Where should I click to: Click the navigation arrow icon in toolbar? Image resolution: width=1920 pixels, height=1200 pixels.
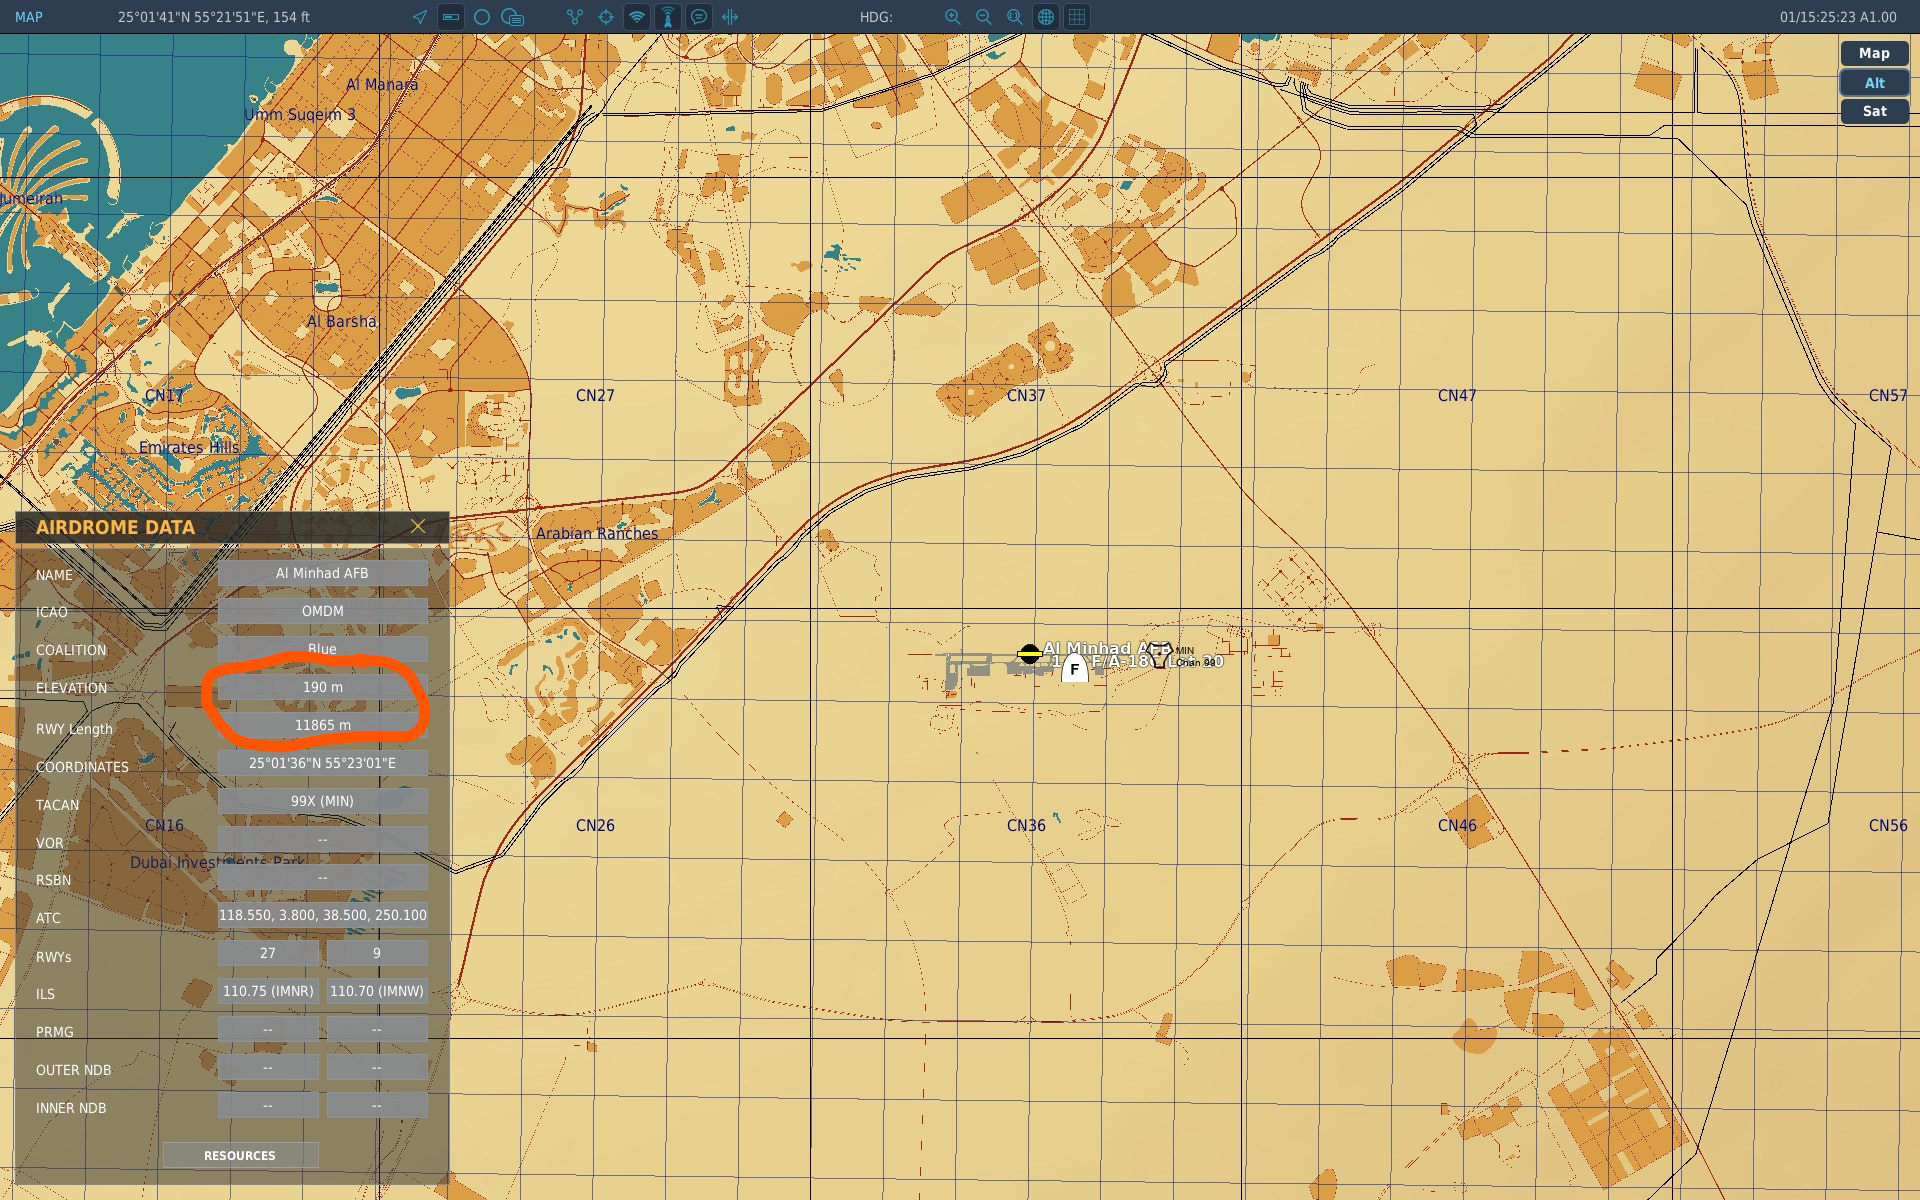(x=420, y=17)
